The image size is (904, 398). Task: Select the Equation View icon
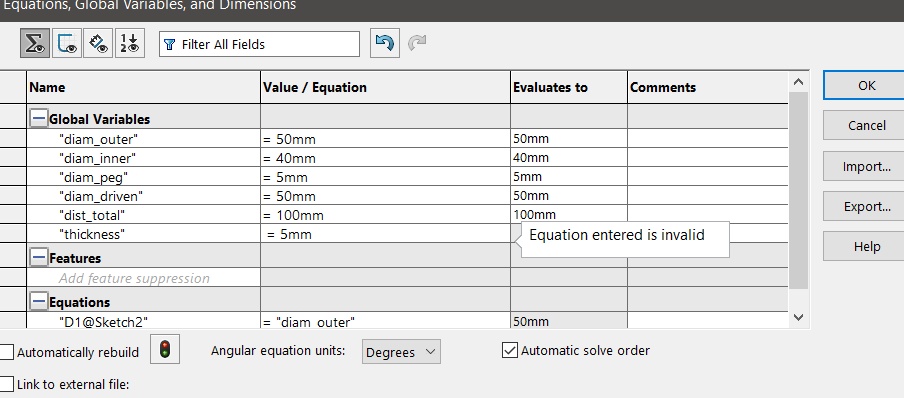tap(35, 43)
